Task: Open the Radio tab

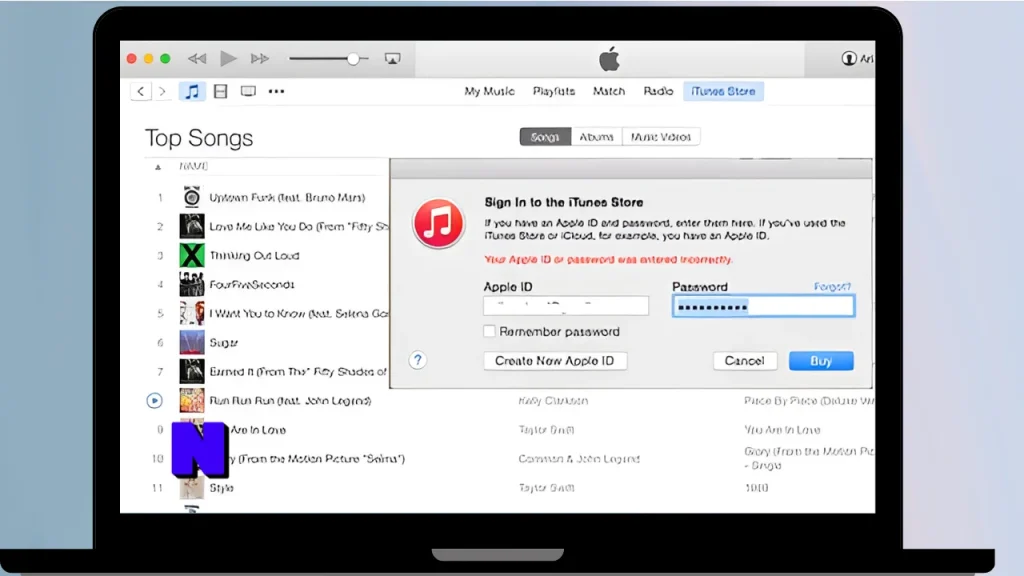Action: 658,91
